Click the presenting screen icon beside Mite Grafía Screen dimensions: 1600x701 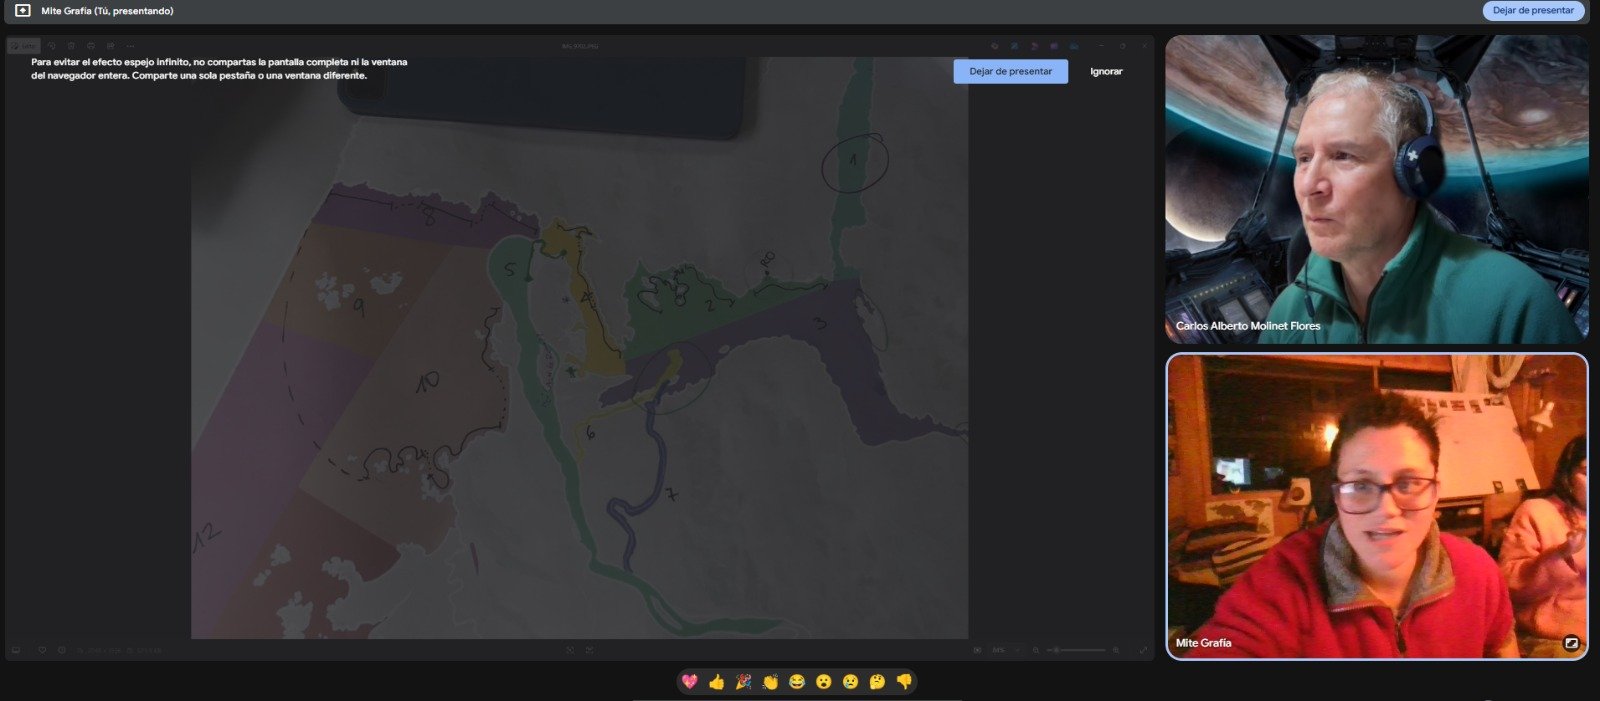pyautogui.click(x=22, y=11)
